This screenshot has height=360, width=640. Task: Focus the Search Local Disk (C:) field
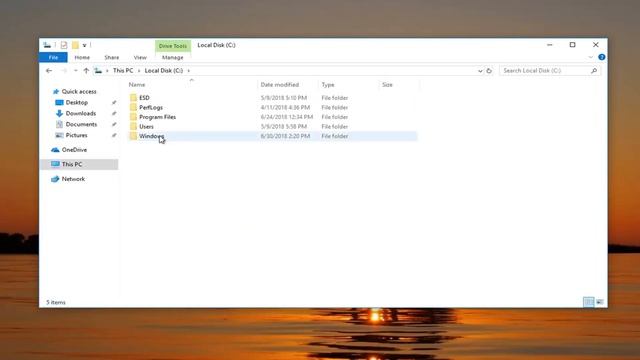549,71
